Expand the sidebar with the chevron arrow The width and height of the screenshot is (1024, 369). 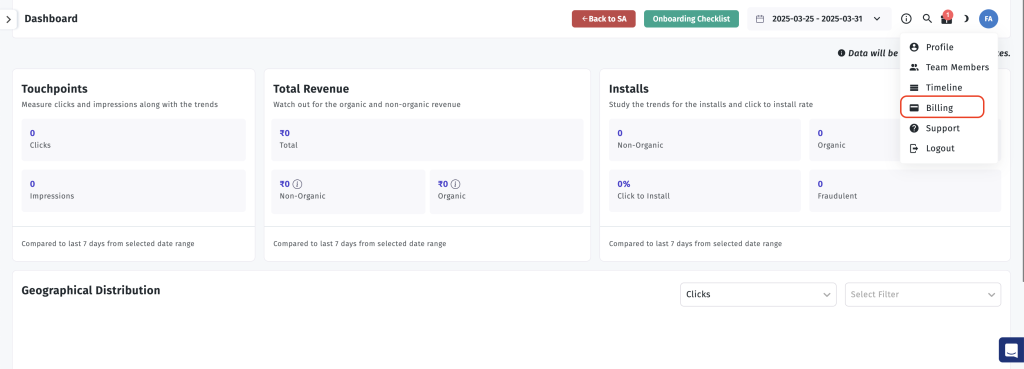(x=8, y=20)
